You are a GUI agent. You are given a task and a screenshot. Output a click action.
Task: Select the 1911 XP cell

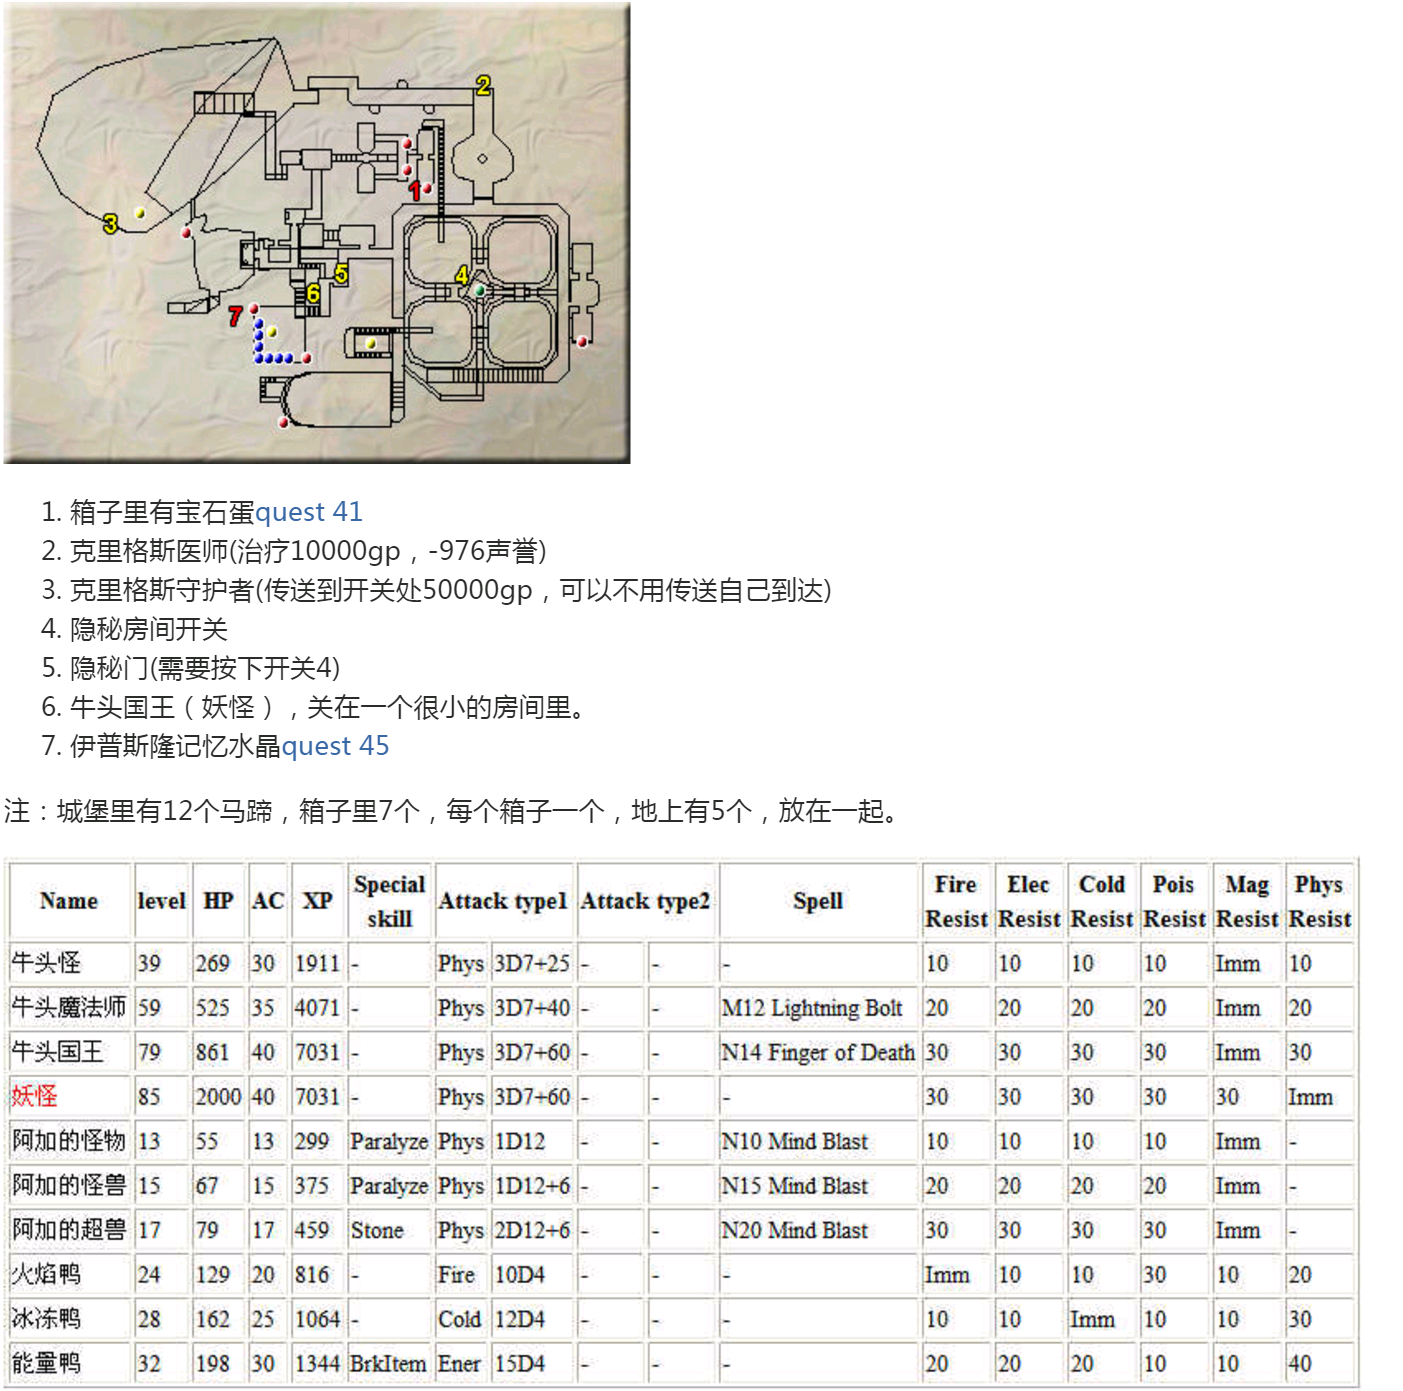[x=318, y=963]
